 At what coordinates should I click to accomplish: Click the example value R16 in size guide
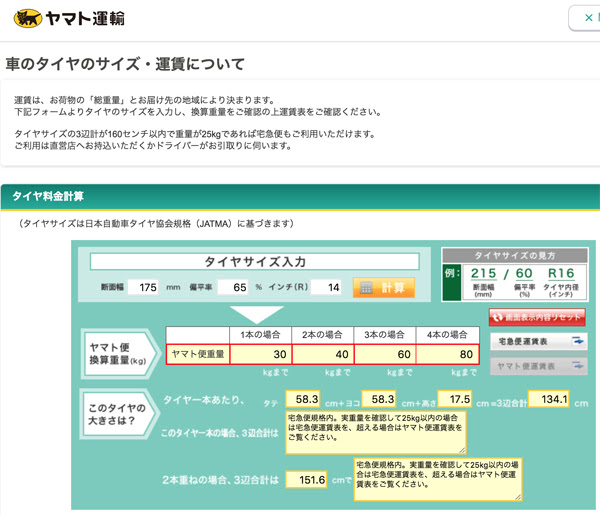pos(561,273)
